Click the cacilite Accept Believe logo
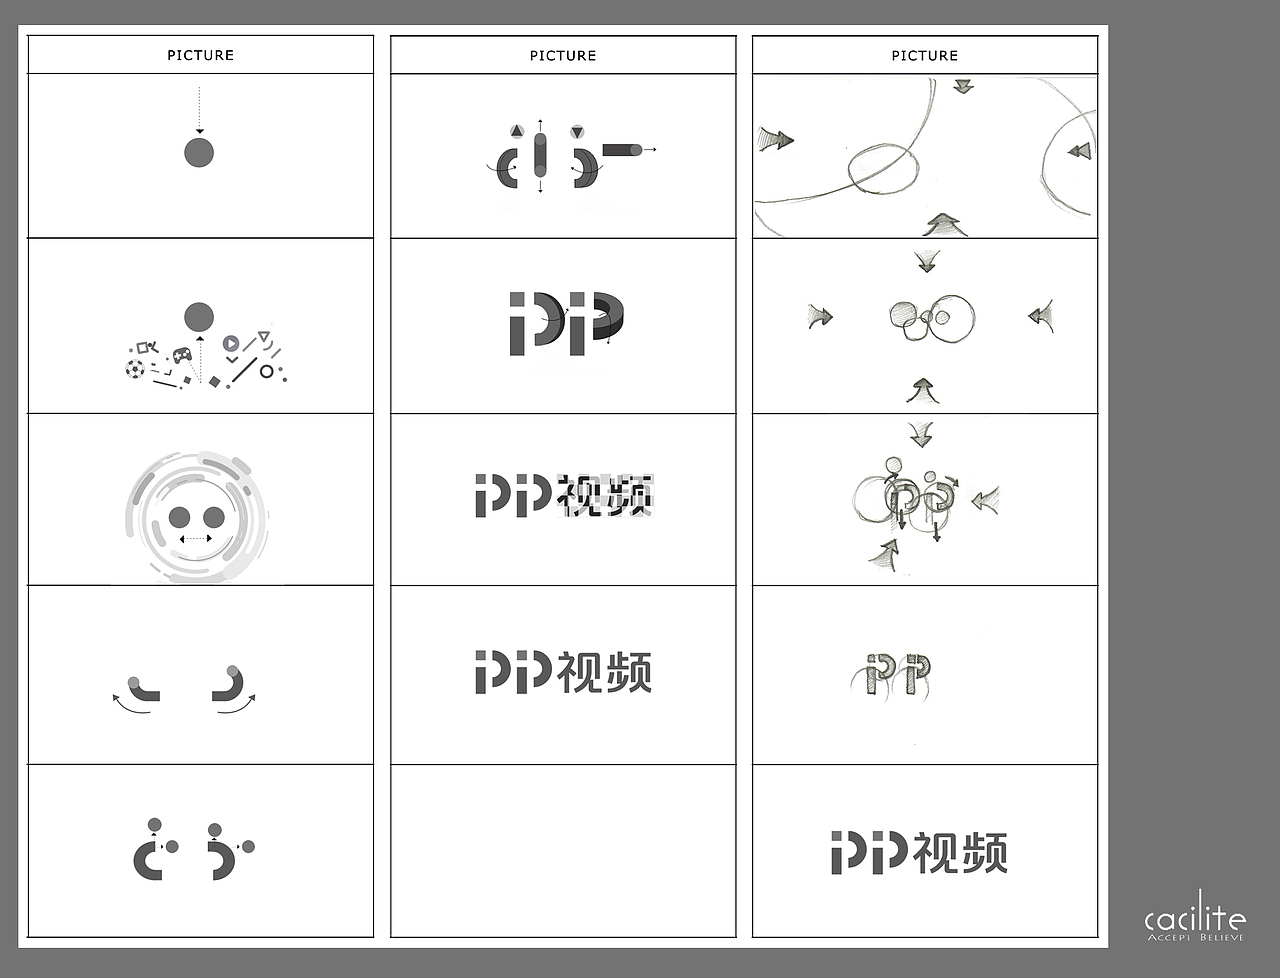 [1195, 916]
